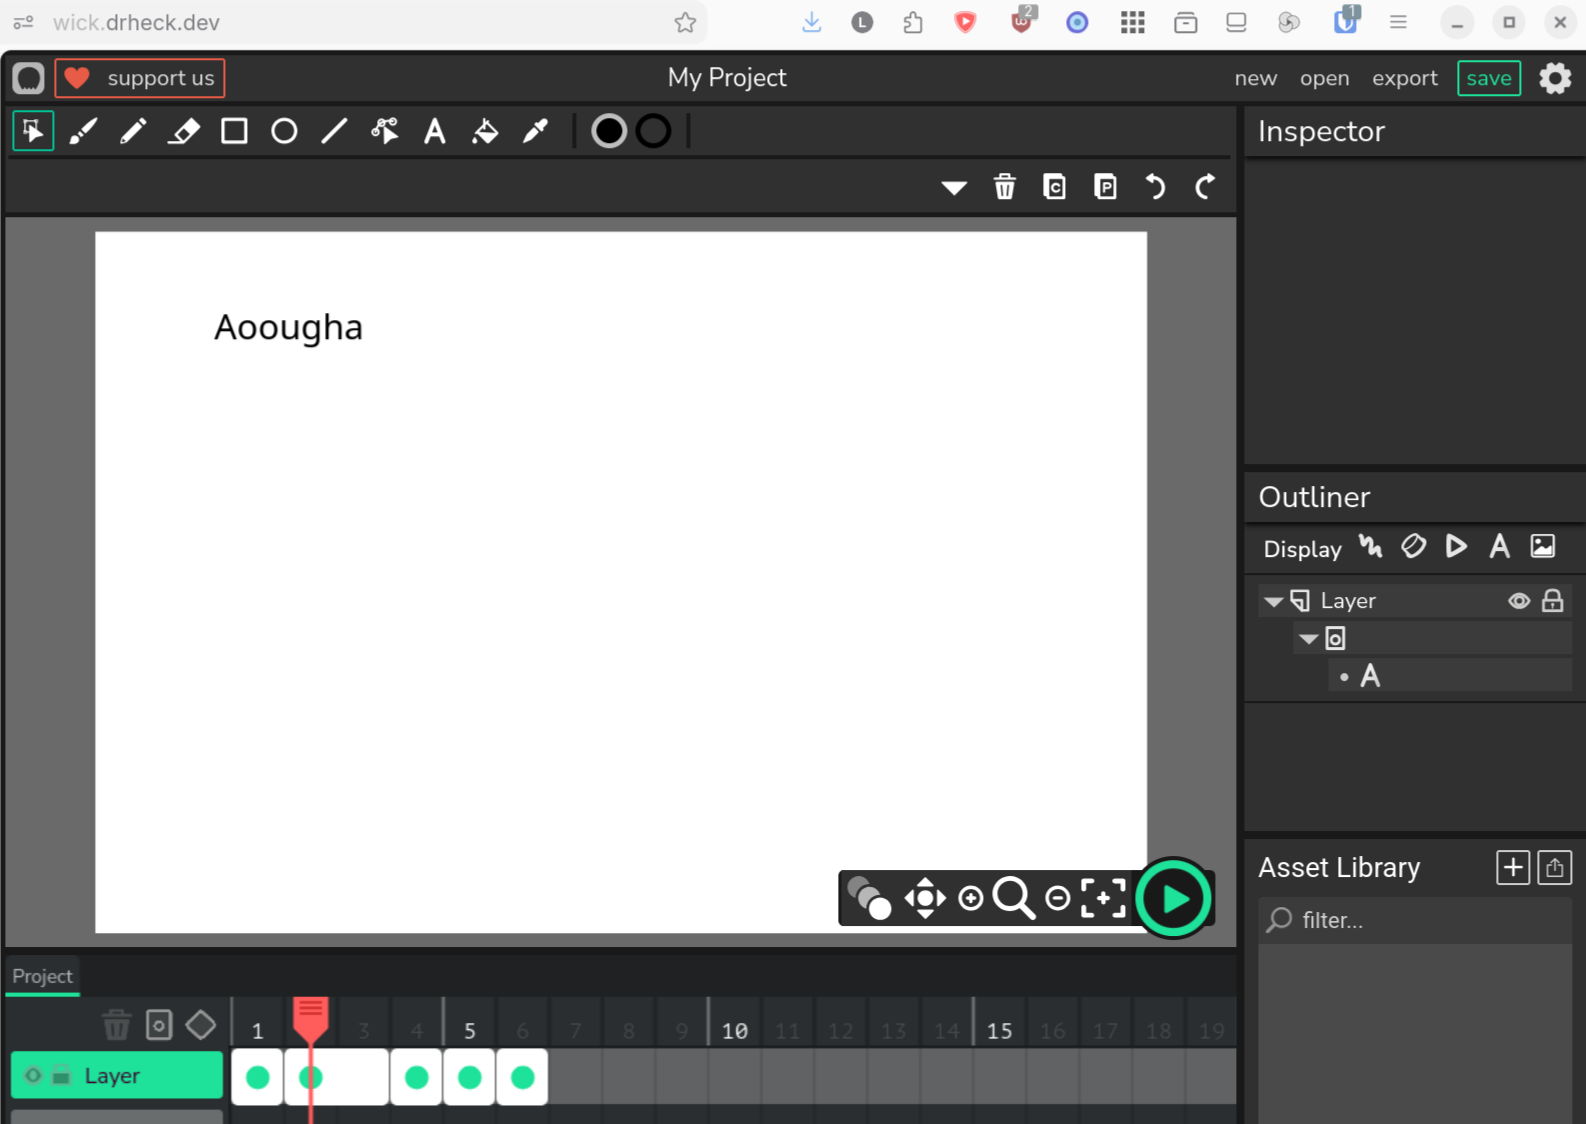Add an asset to the library

point(1513,867)
